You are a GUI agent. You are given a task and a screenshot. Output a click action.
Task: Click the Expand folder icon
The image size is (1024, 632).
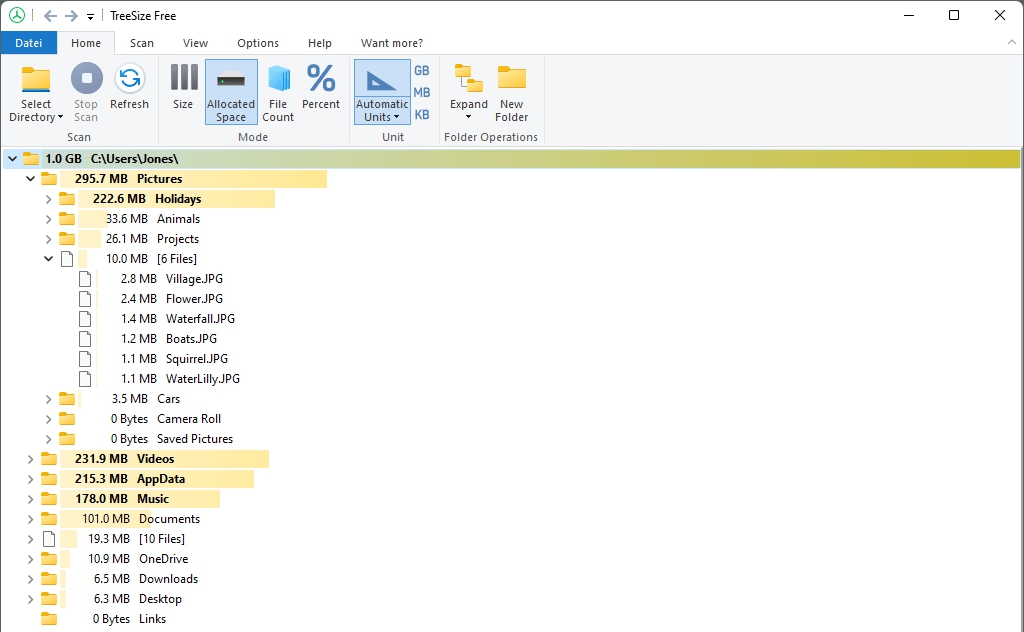coord(468,78)
